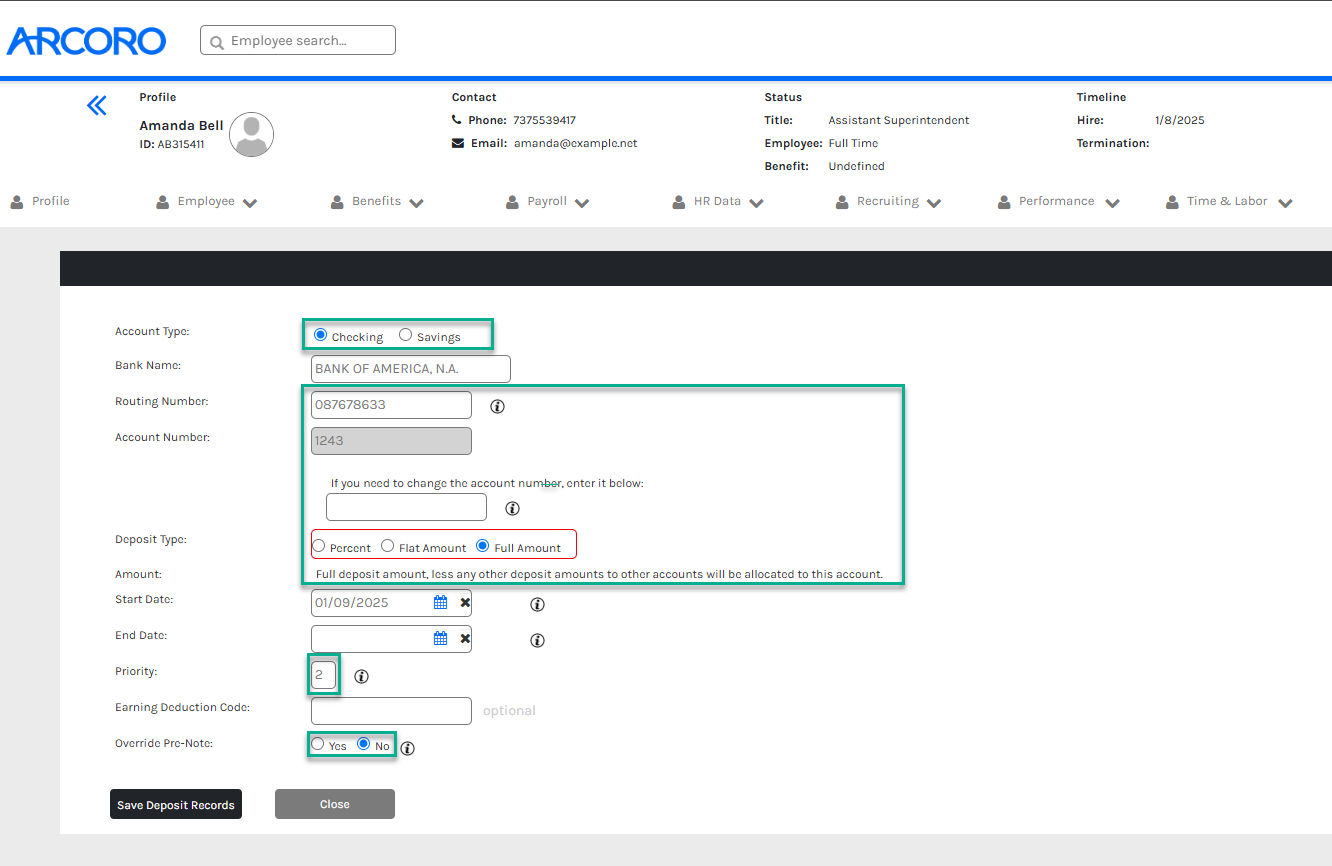This screenshot has width=1332, height=866.
Task: Focus the Employee search field
Action: (x=298, y=40)
